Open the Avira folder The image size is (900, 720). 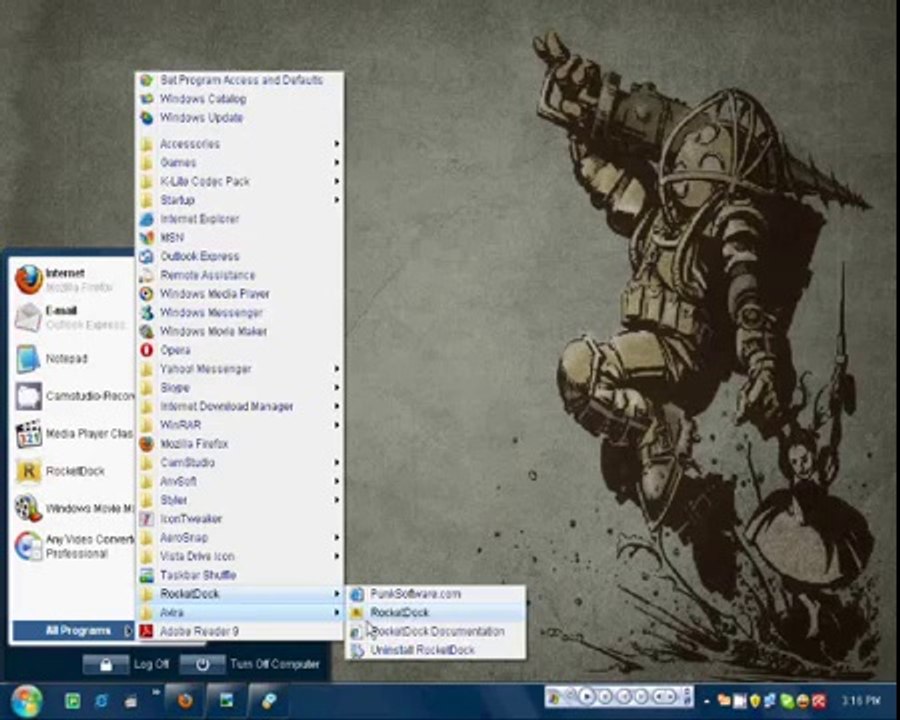(x=240, y=613)
